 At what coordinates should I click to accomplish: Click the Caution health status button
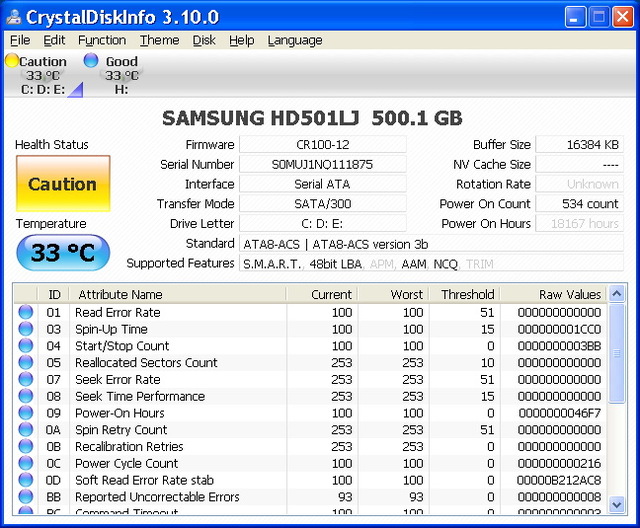63,184
